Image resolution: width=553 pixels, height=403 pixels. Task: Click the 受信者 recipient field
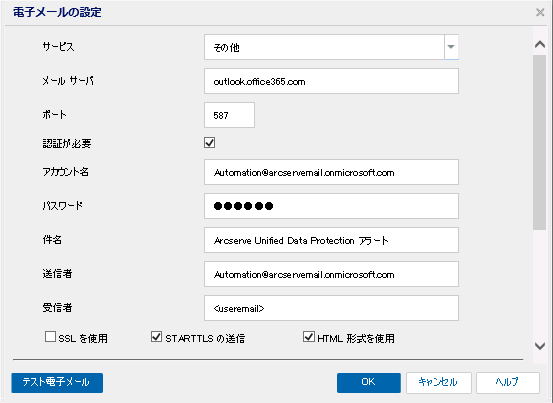(x=331, y=308)
